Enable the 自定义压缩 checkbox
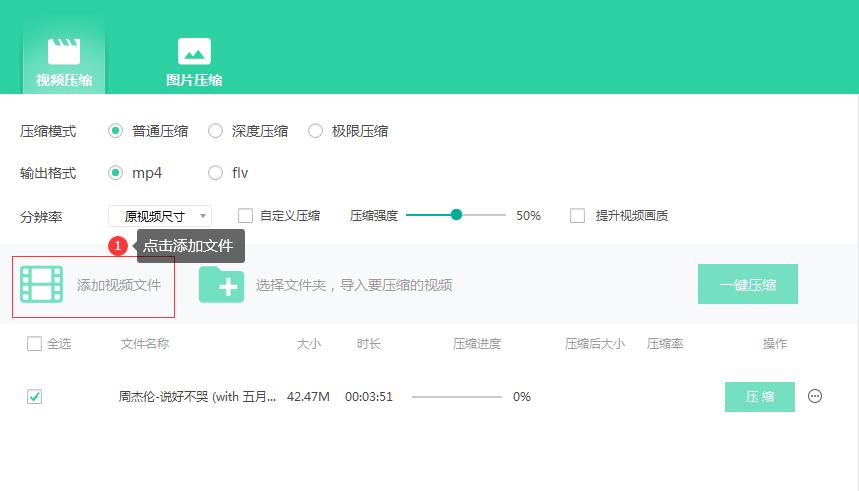 point(245,215)
